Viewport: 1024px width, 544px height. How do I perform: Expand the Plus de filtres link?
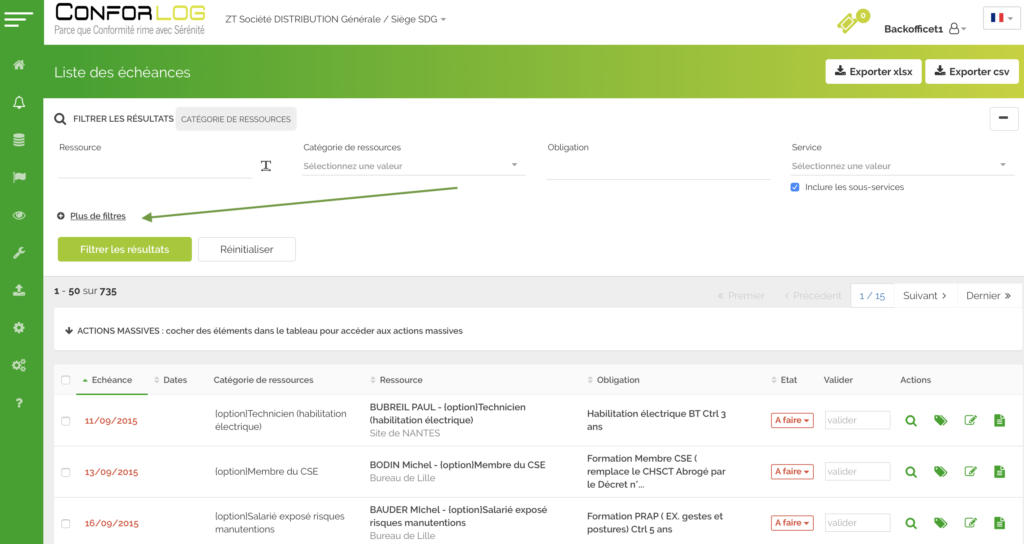(x=97, y=216)
